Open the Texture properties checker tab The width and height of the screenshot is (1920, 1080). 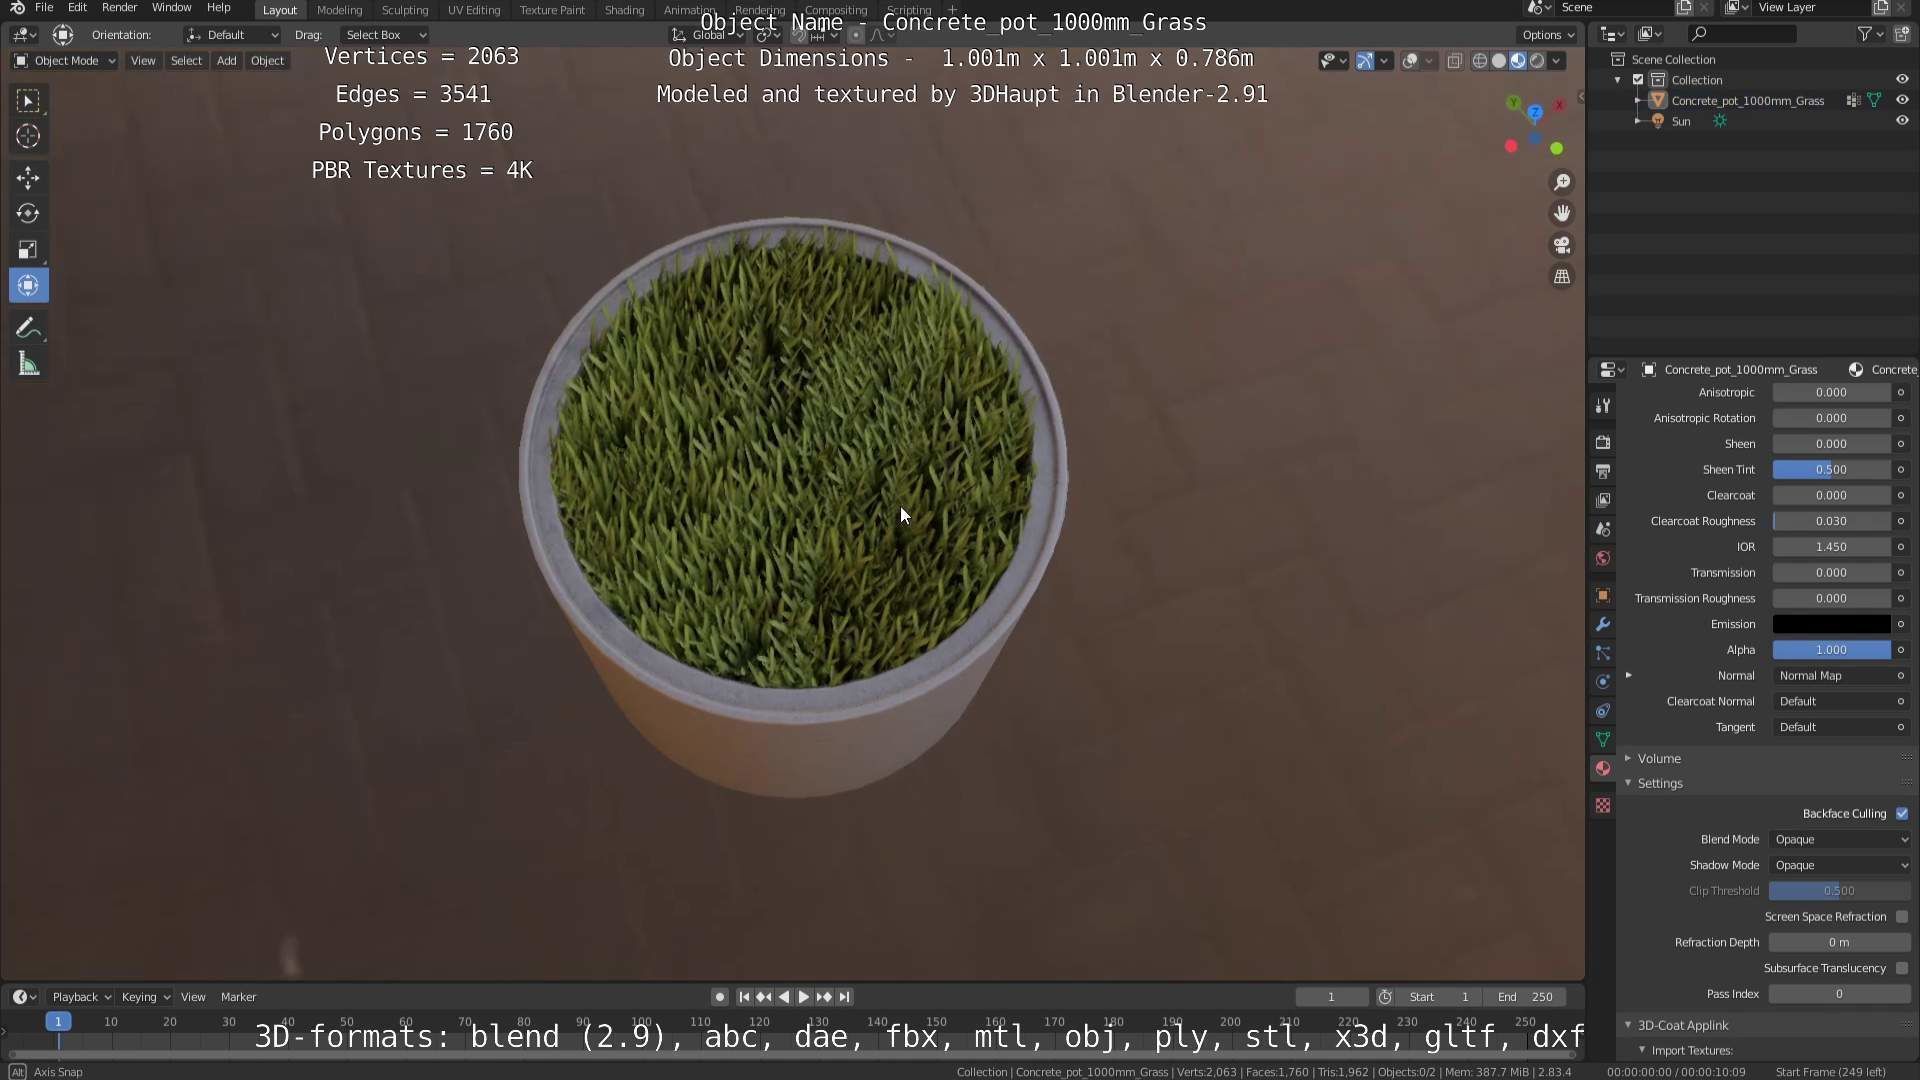tap(1603, 805)
